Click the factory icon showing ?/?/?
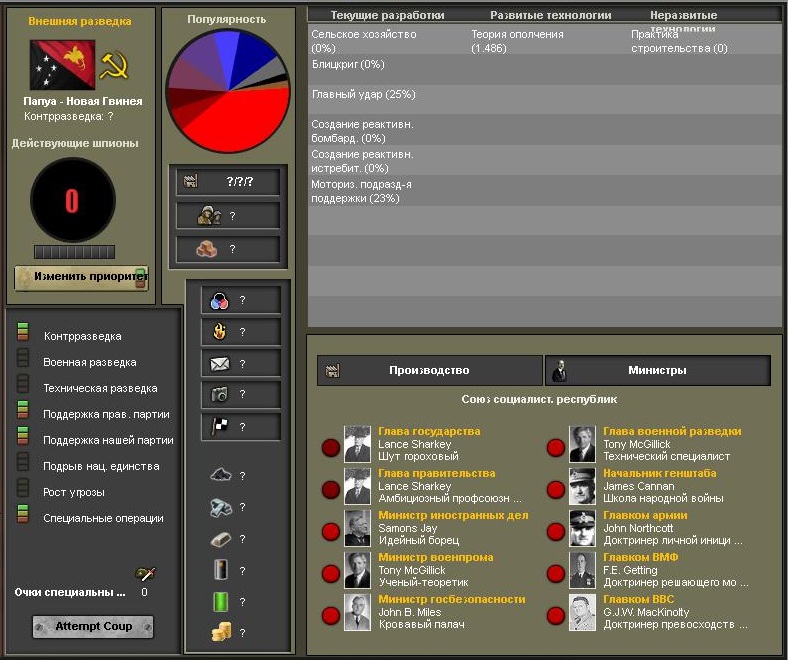Screen dimensions: 788x660 tap(190, 181)
